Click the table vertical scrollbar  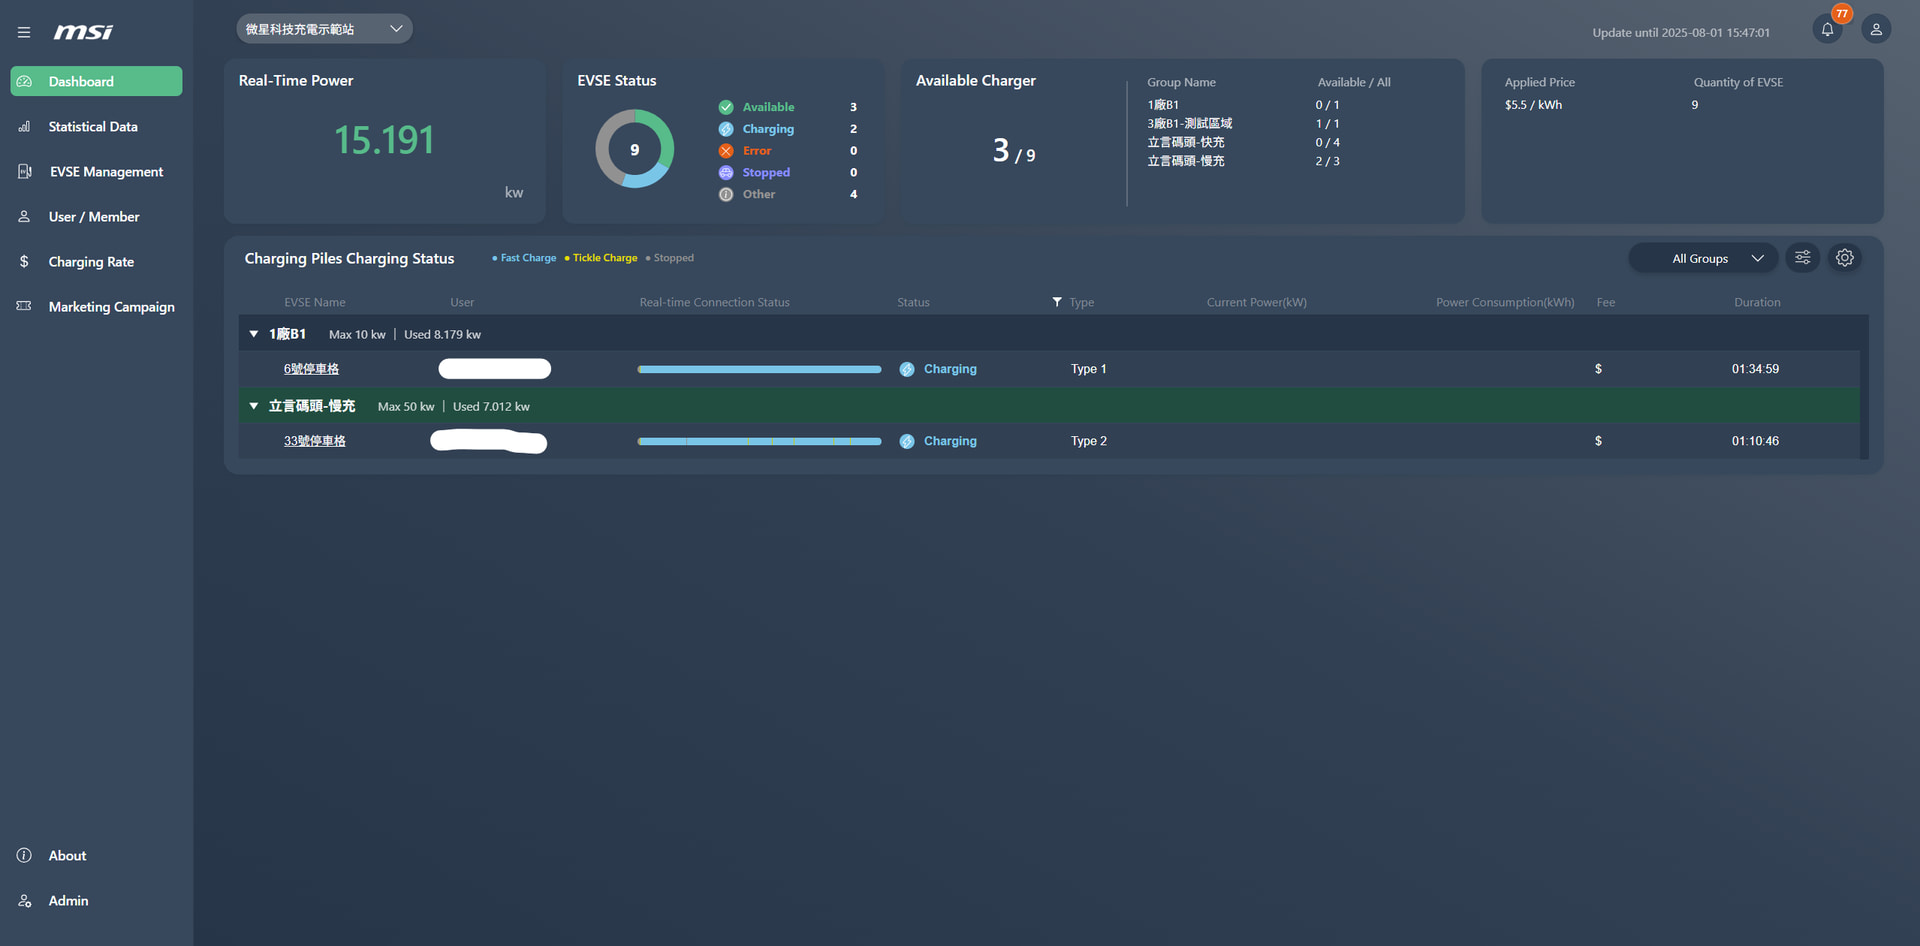point(1864,387)
